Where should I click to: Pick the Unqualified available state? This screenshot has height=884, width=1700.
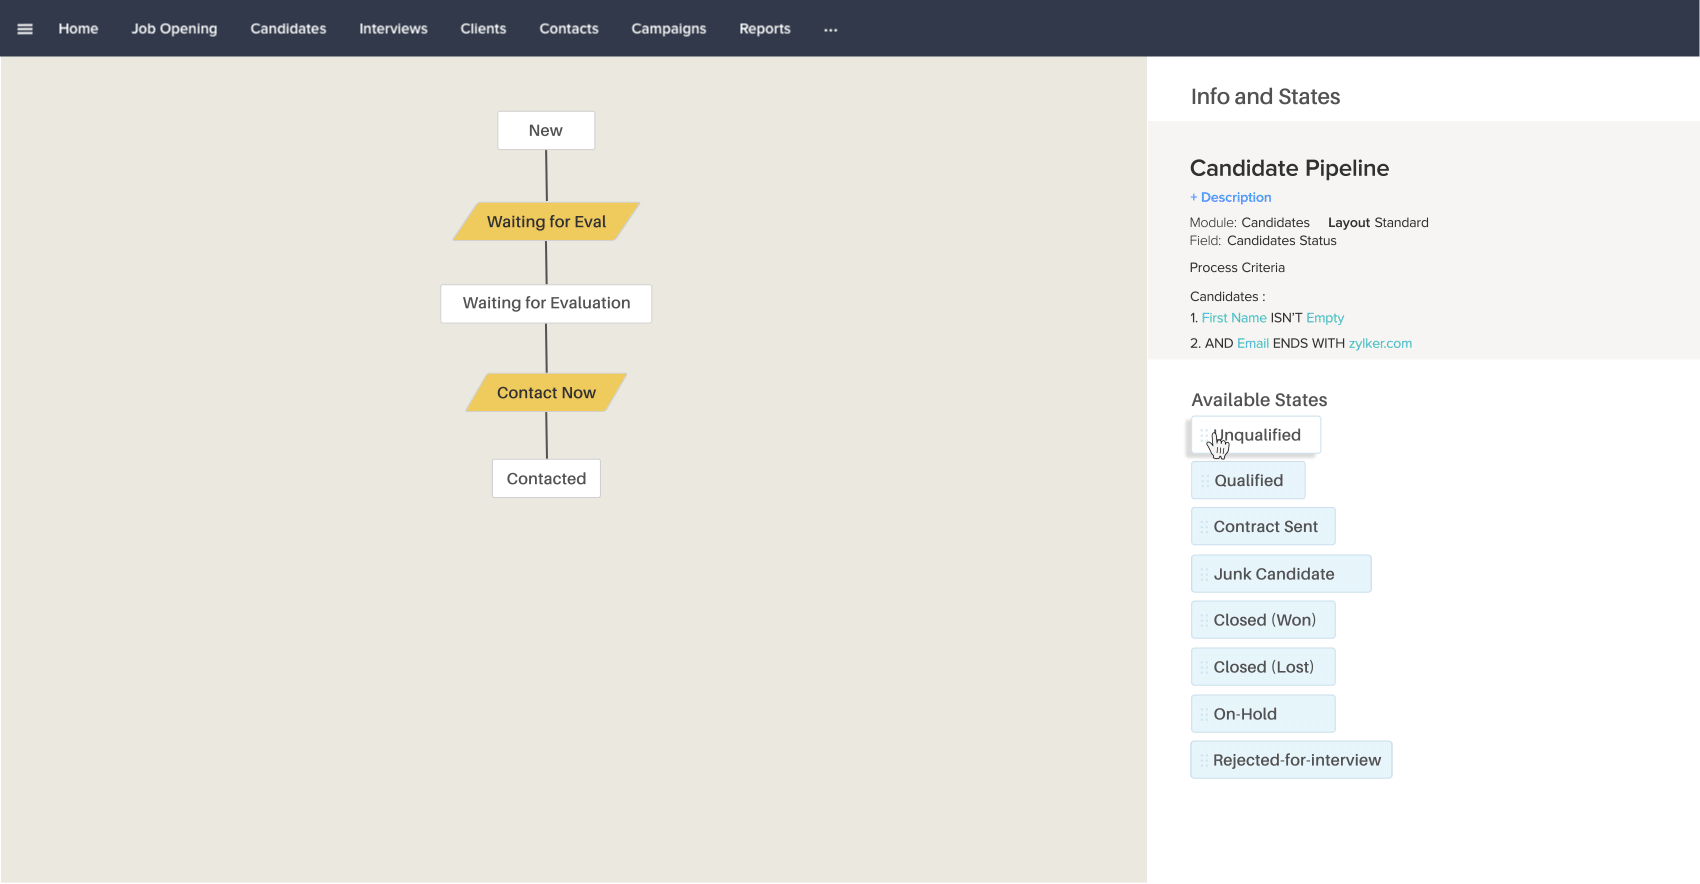pyautogui.click(x=1256, y=435)
